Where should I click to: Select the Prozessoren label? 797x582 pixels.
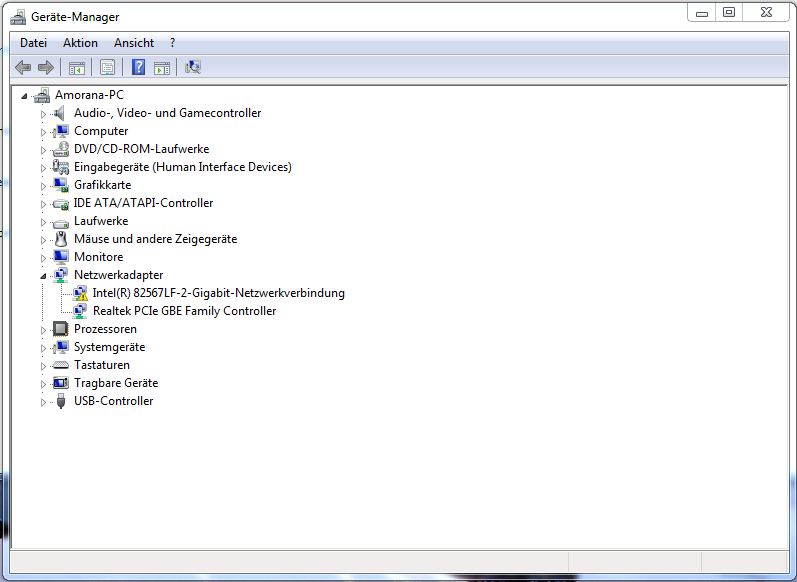[105, 329]
